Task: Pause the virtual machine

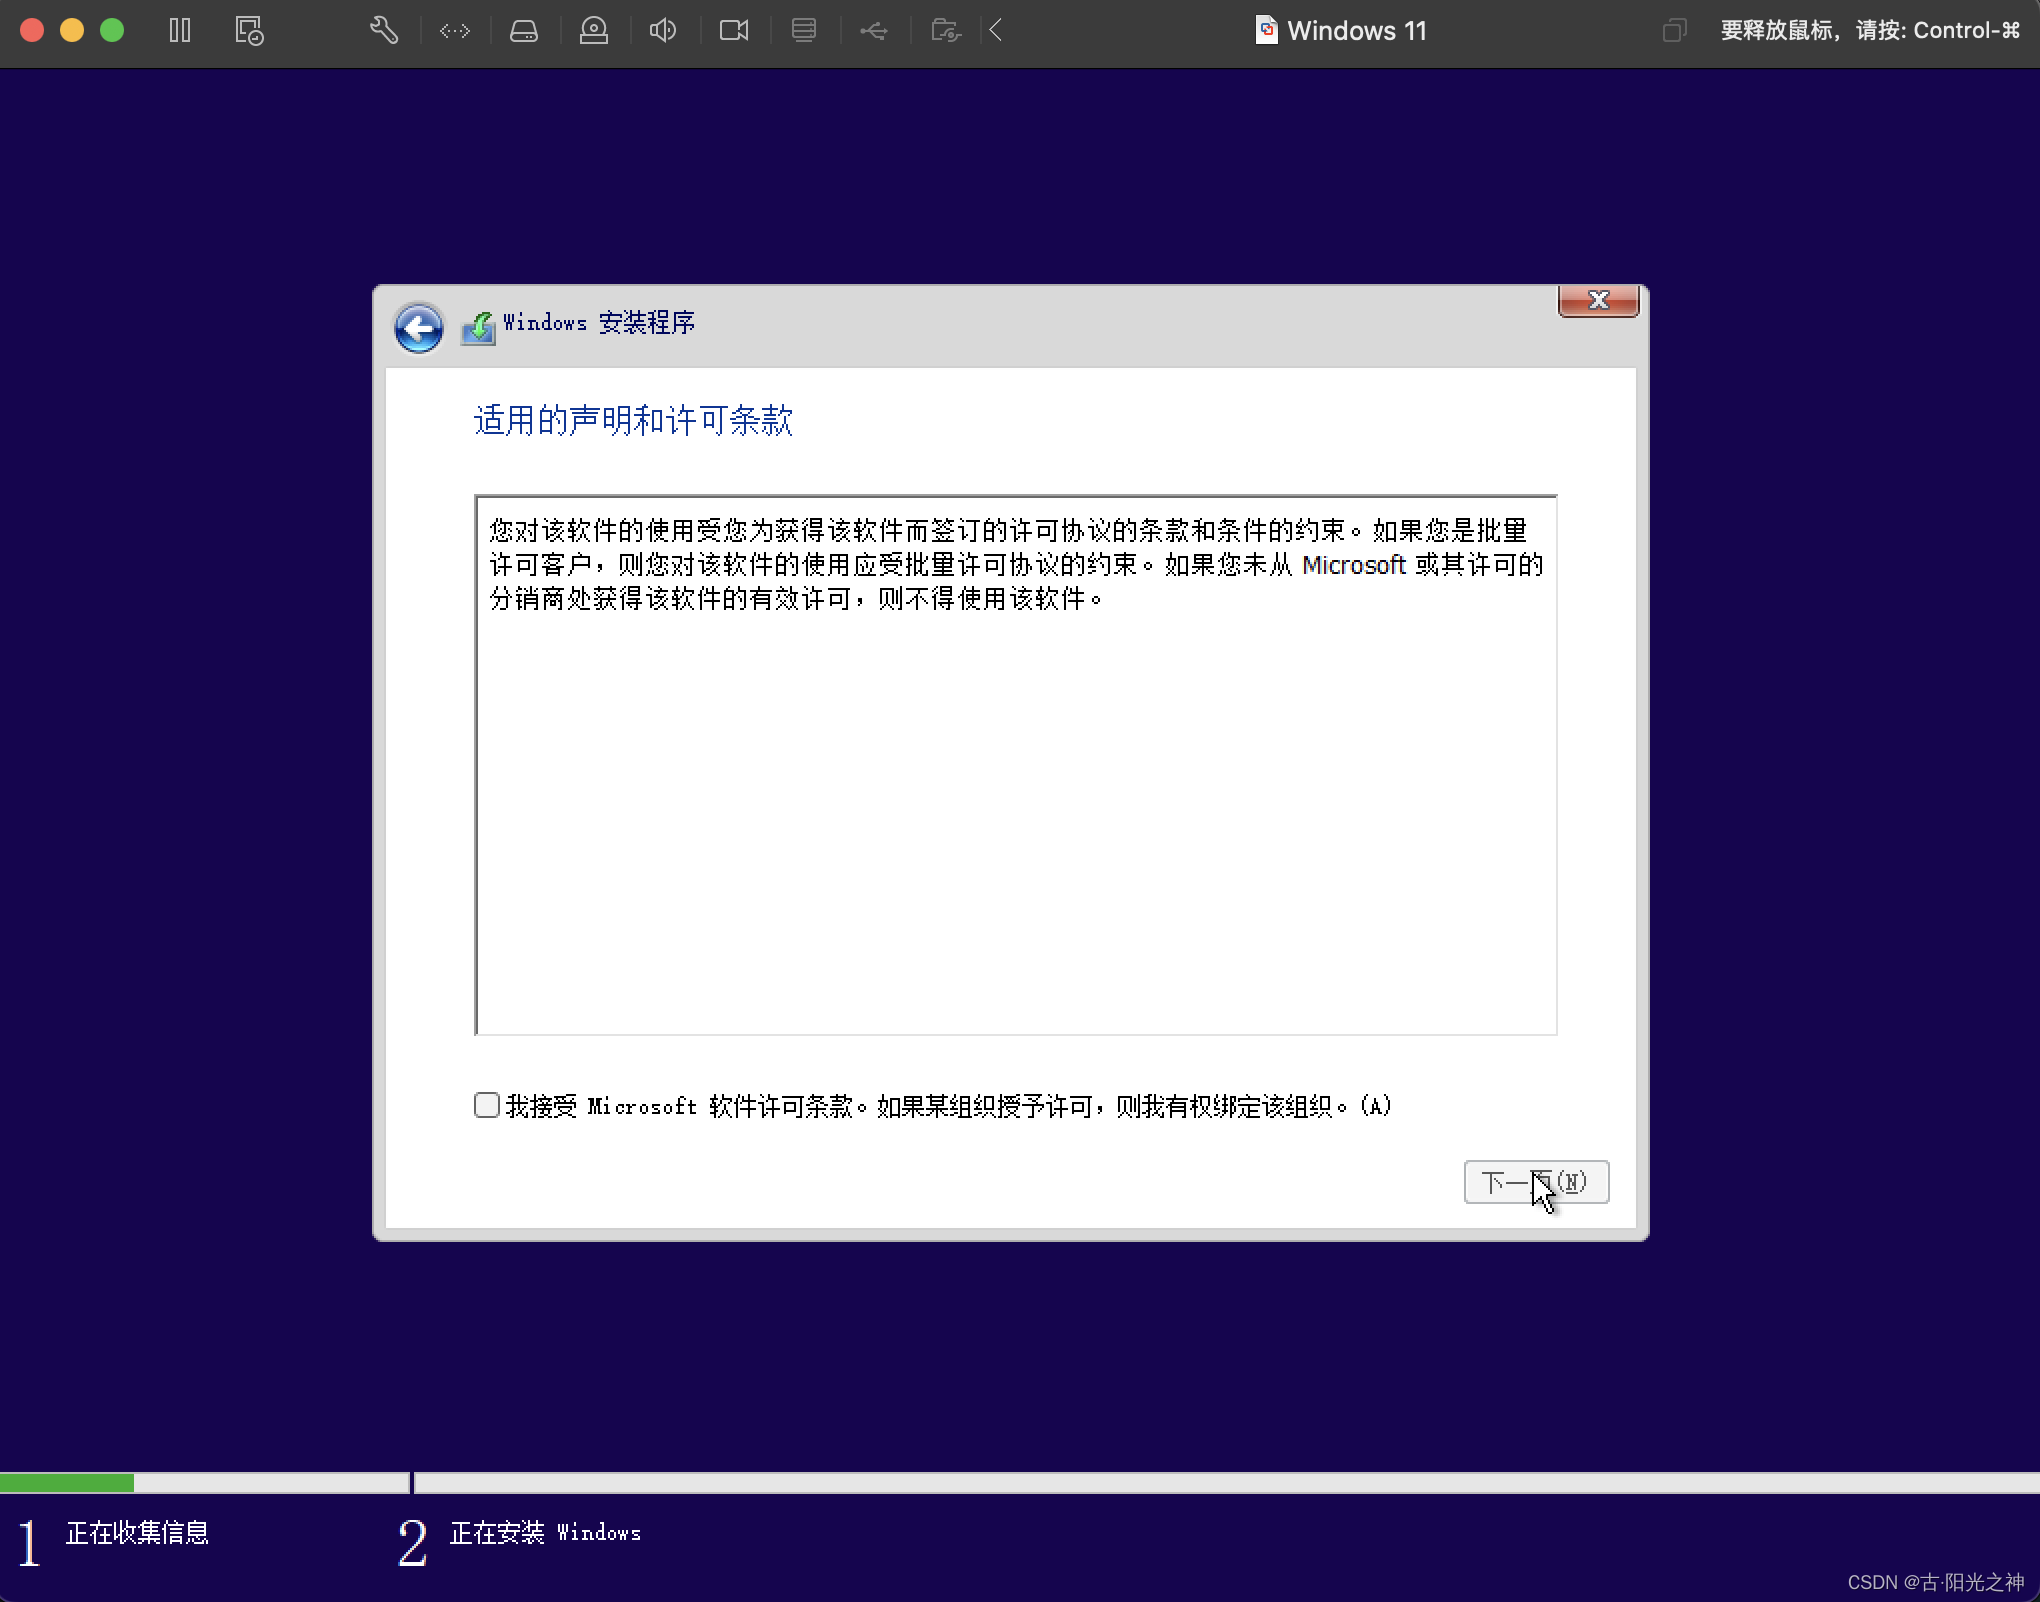Action: coord(180,30)
